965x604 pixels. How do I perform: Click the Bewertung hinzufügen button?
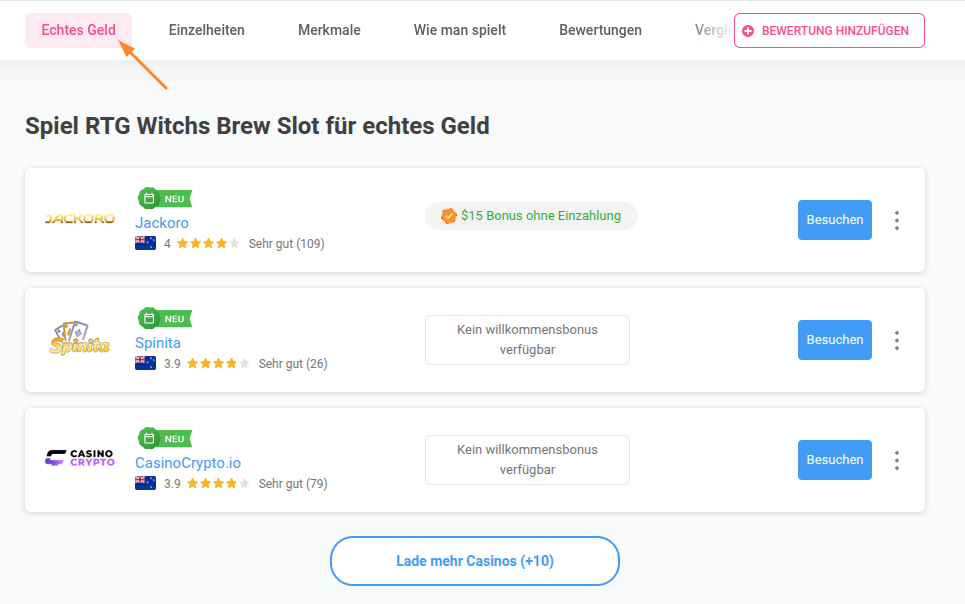pyautogui.click(x=829, y=30)
